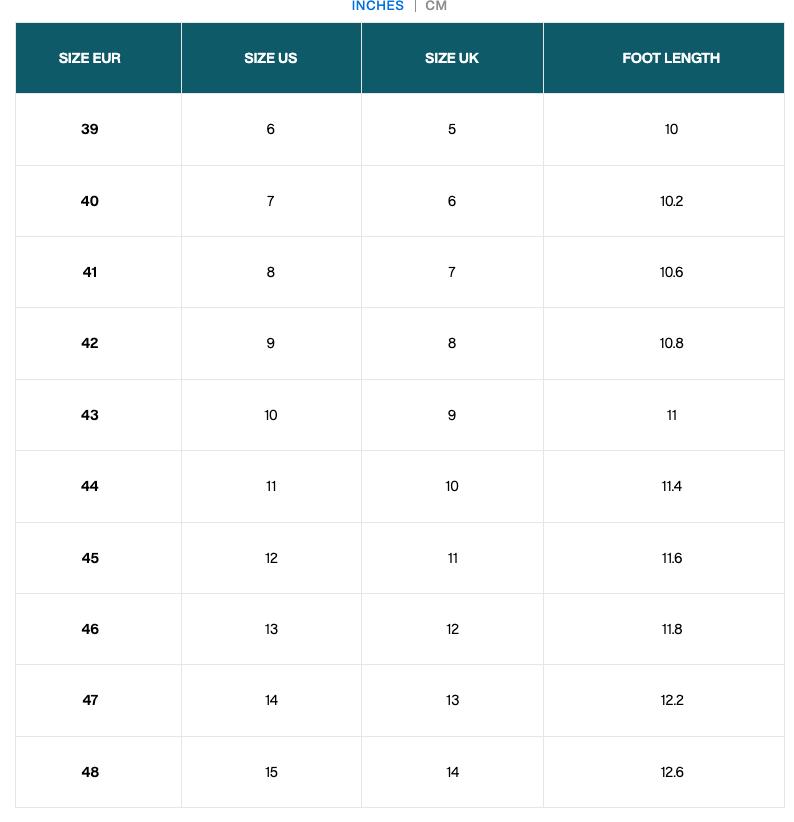794x822 pixels.
Task: Click US size 7 in EUR 40 row
Action: (271, 201)
